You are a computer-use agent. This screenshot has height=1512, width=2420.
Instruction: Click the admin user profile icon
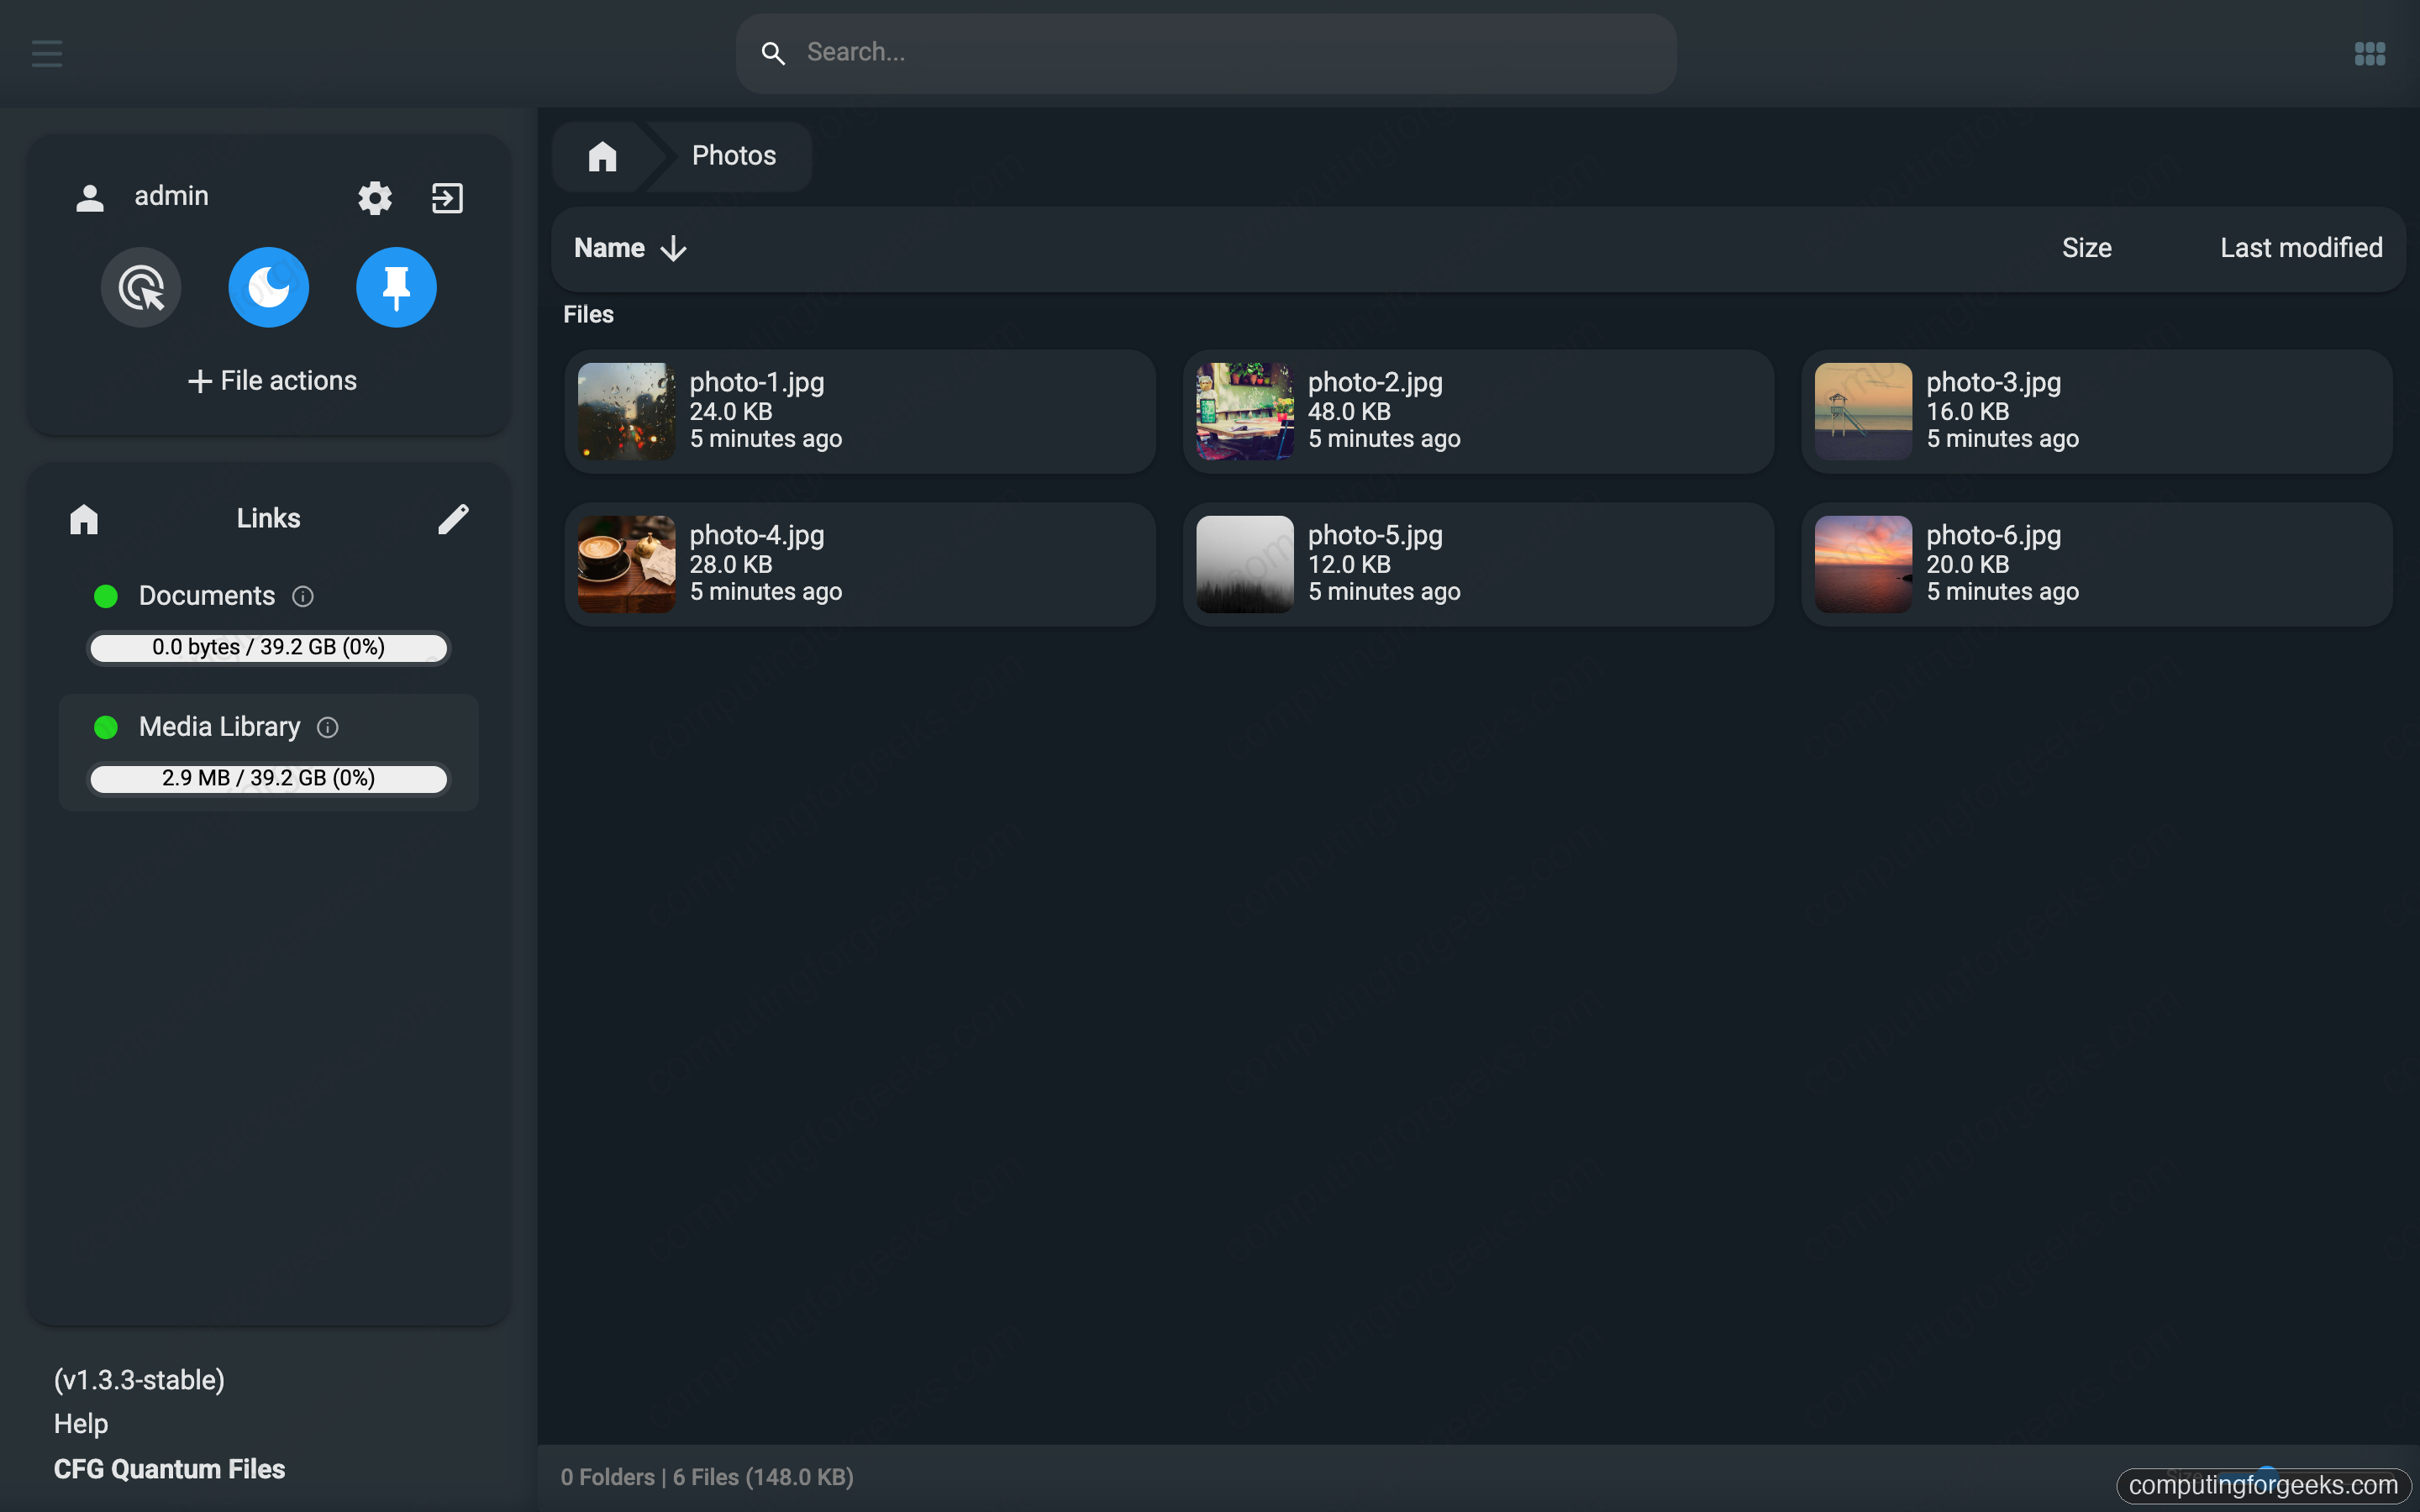click(90, 197)
